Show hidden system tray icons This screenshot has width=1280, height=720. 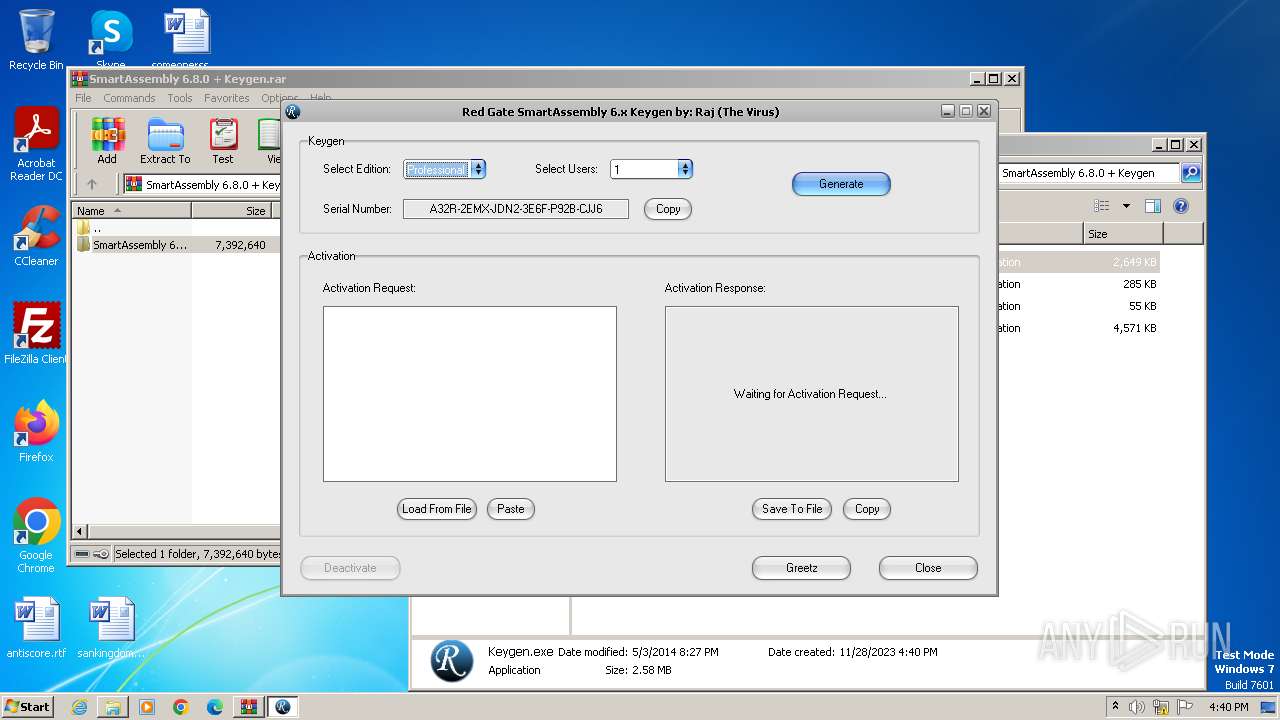(x=1115, y=707)
